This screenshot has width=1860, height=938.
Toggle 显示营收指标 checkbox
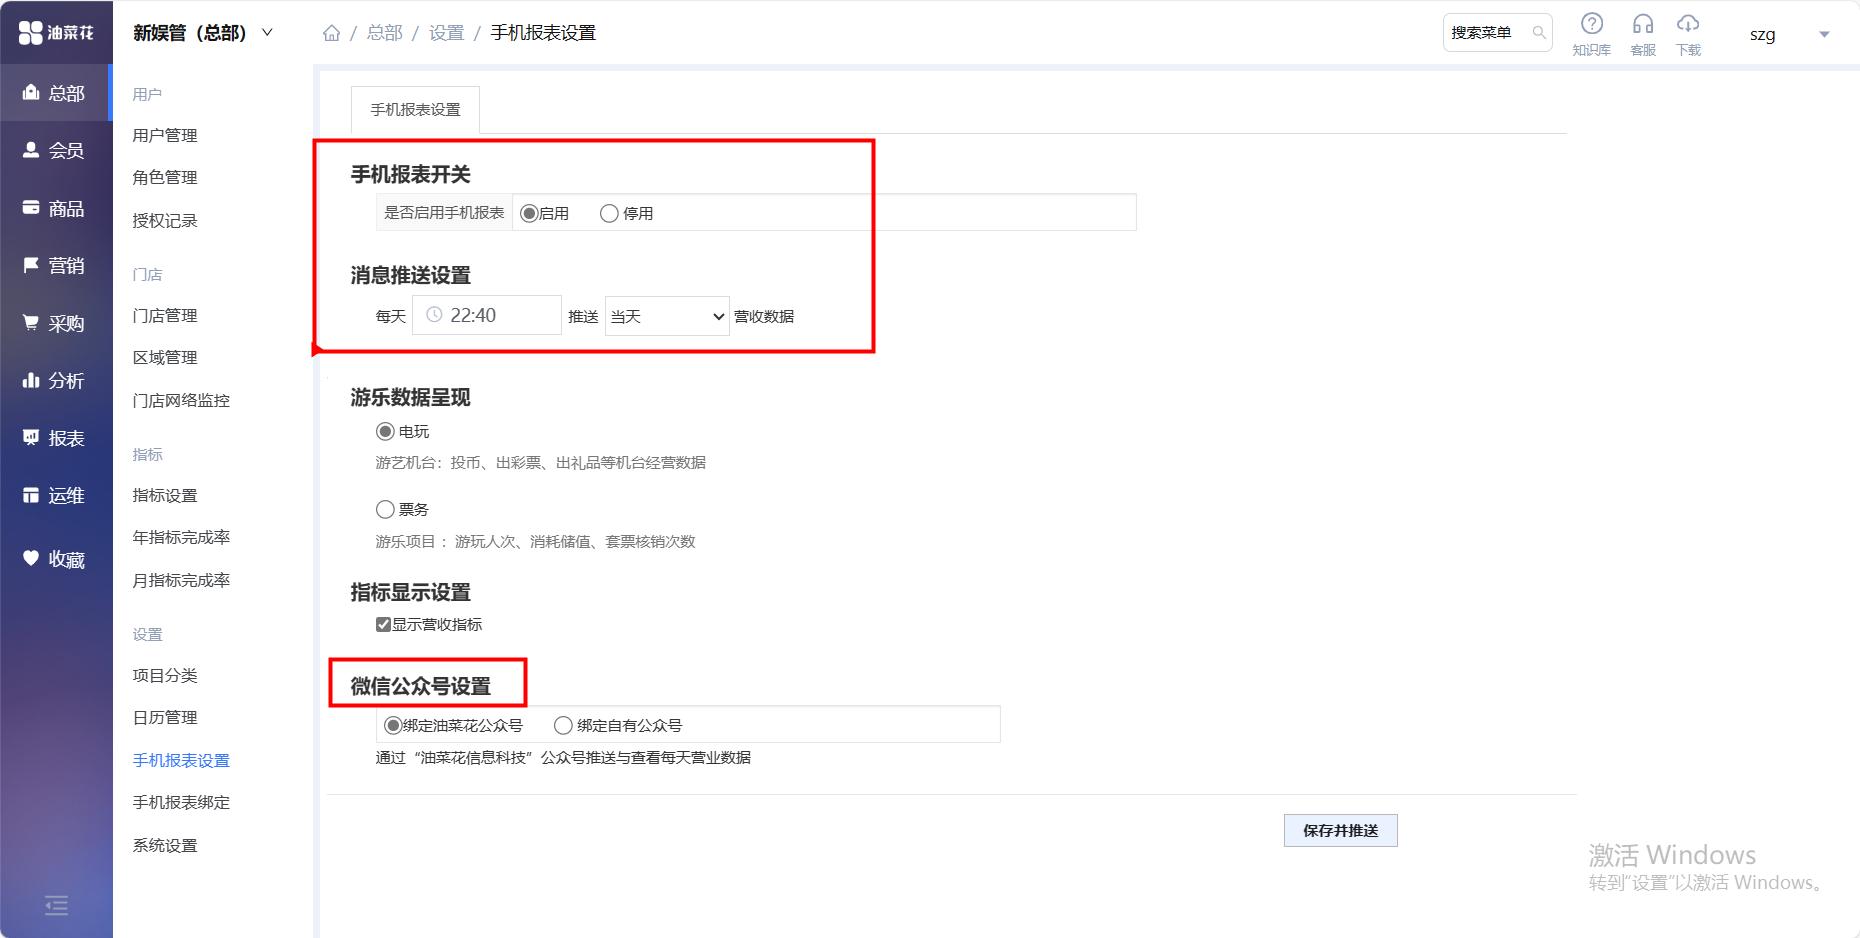(x=383, y=624)
